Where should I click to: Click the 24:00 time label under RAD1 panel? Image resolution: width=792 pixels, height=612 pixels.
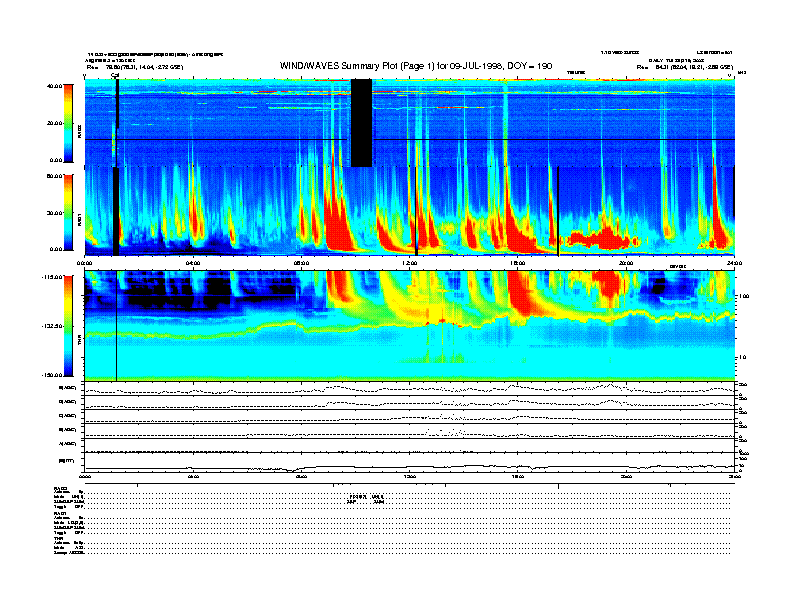click(734, 263)
